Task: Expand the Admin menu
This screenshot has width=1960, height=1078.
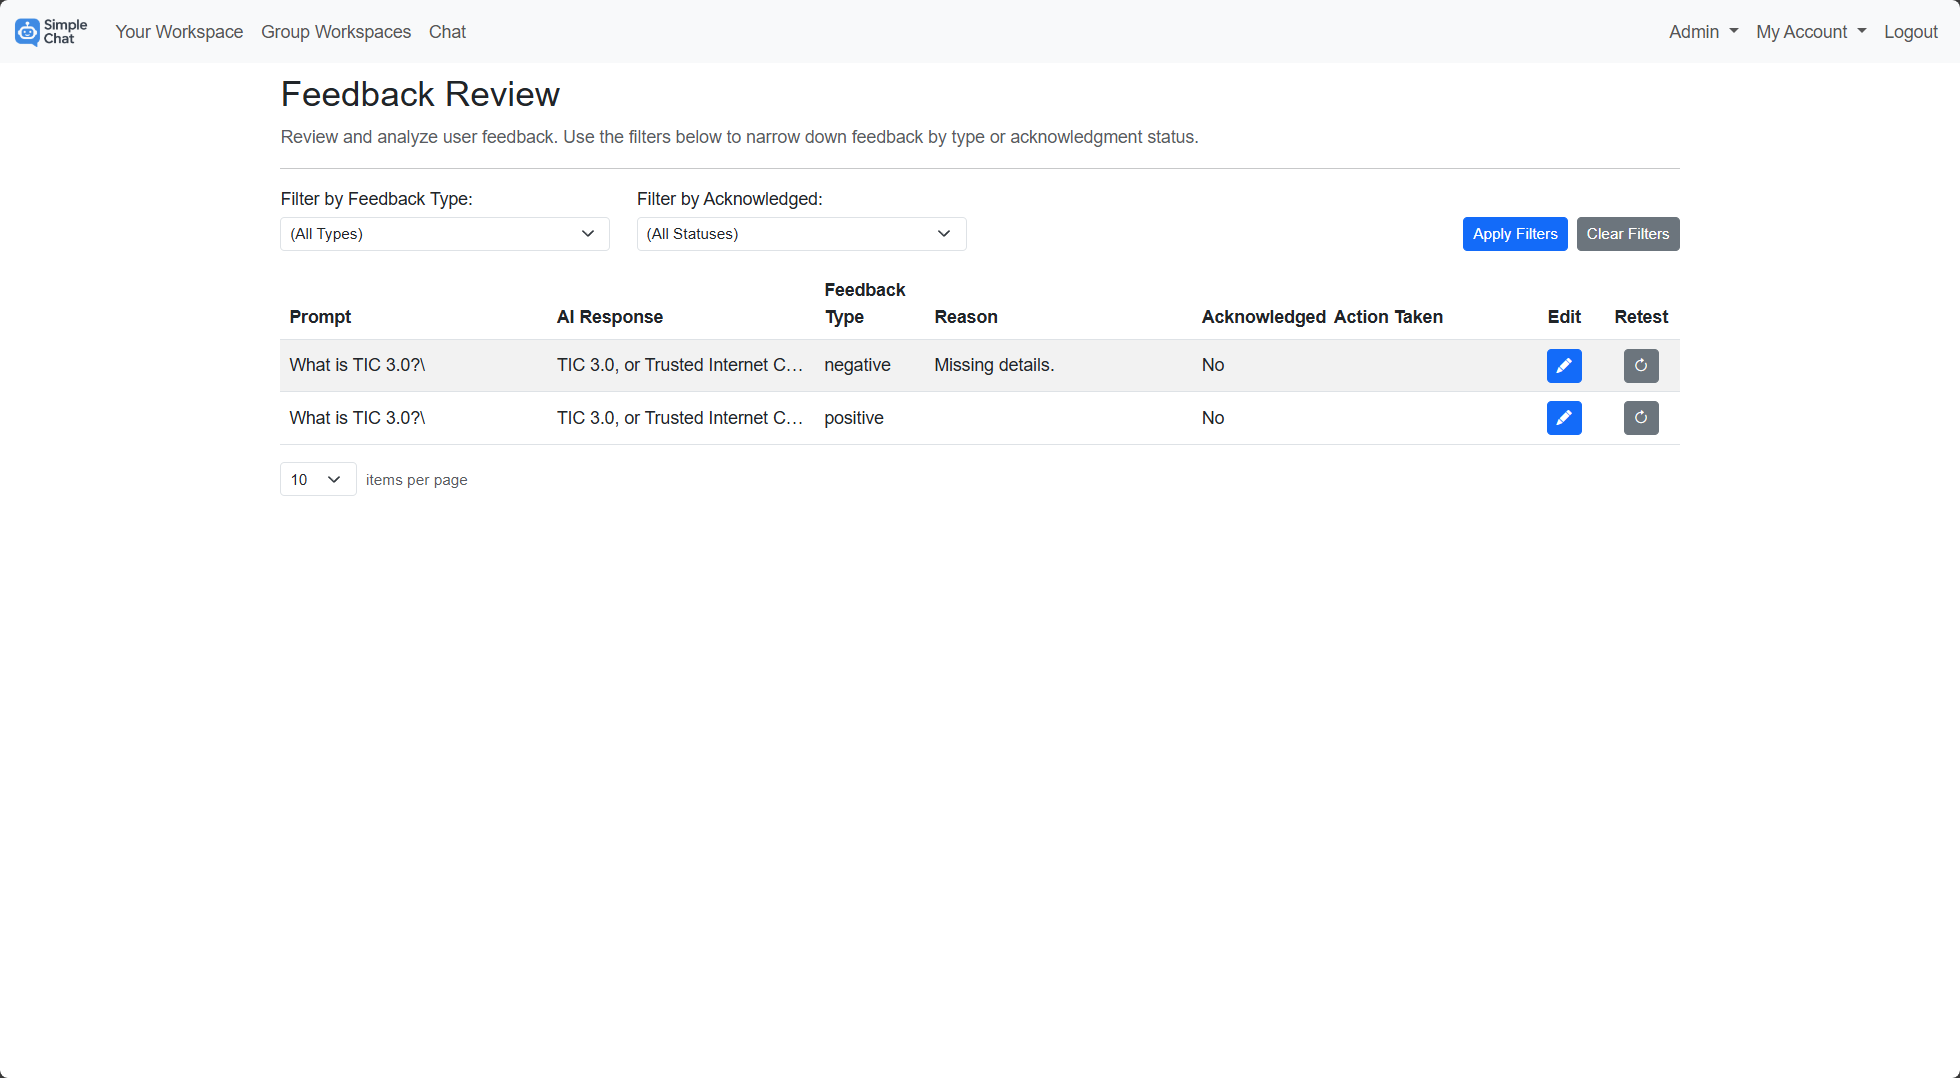Action: tap(1702, 31)
